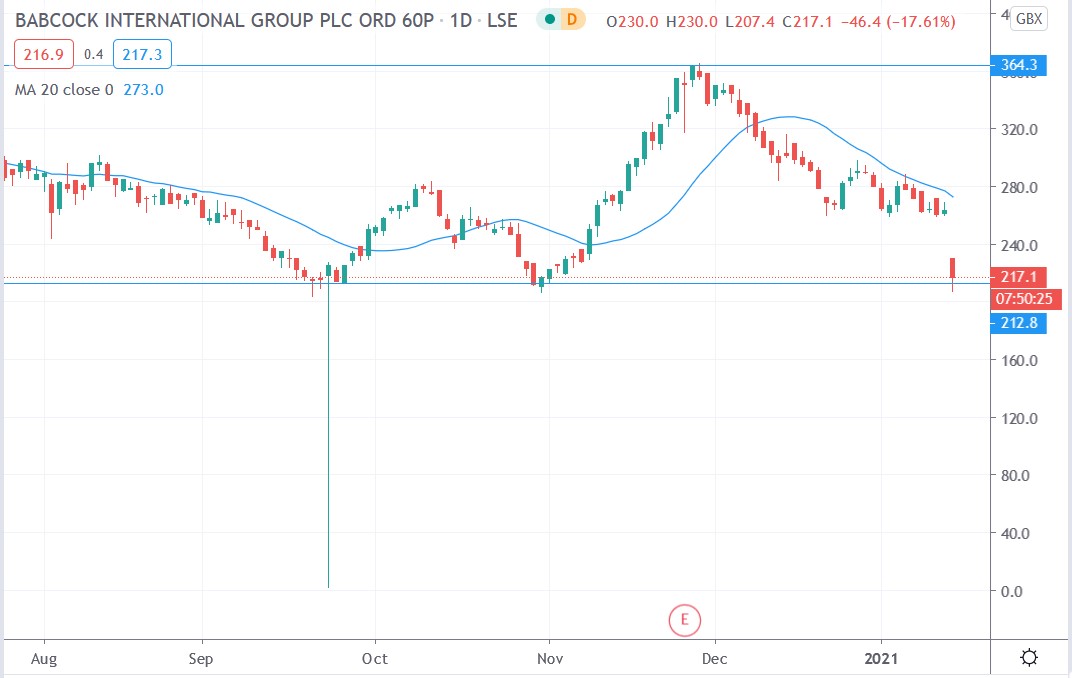Screen dimensions: 1072x678
Task: Click the red sell price button 216.9
Action: tap(43, 54)
